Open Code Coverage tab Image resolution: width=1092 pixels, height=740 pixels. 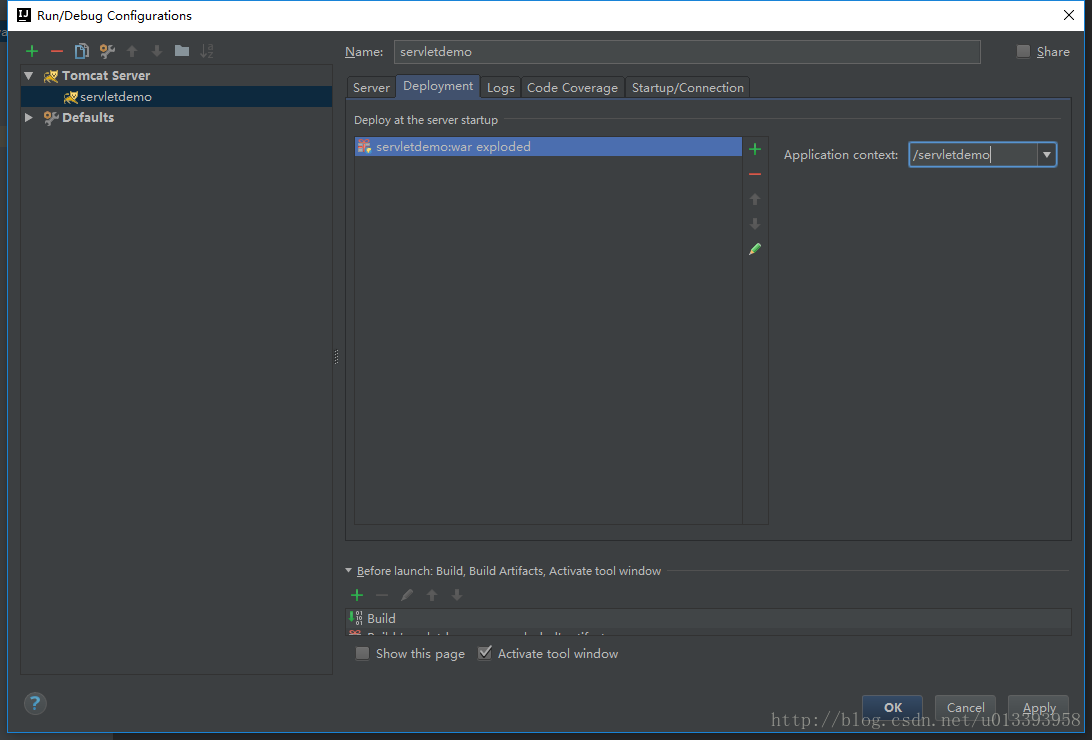[572, 88]
